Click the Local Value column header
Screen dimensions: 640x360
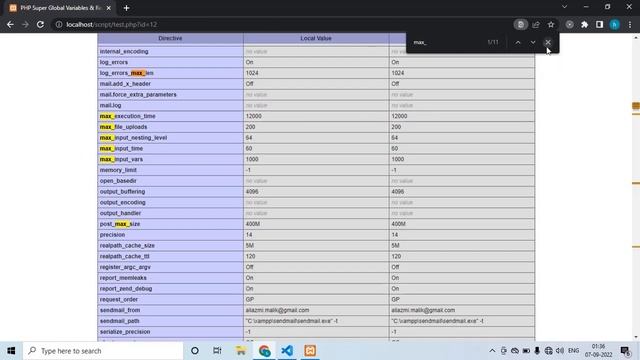pos(316,38)
